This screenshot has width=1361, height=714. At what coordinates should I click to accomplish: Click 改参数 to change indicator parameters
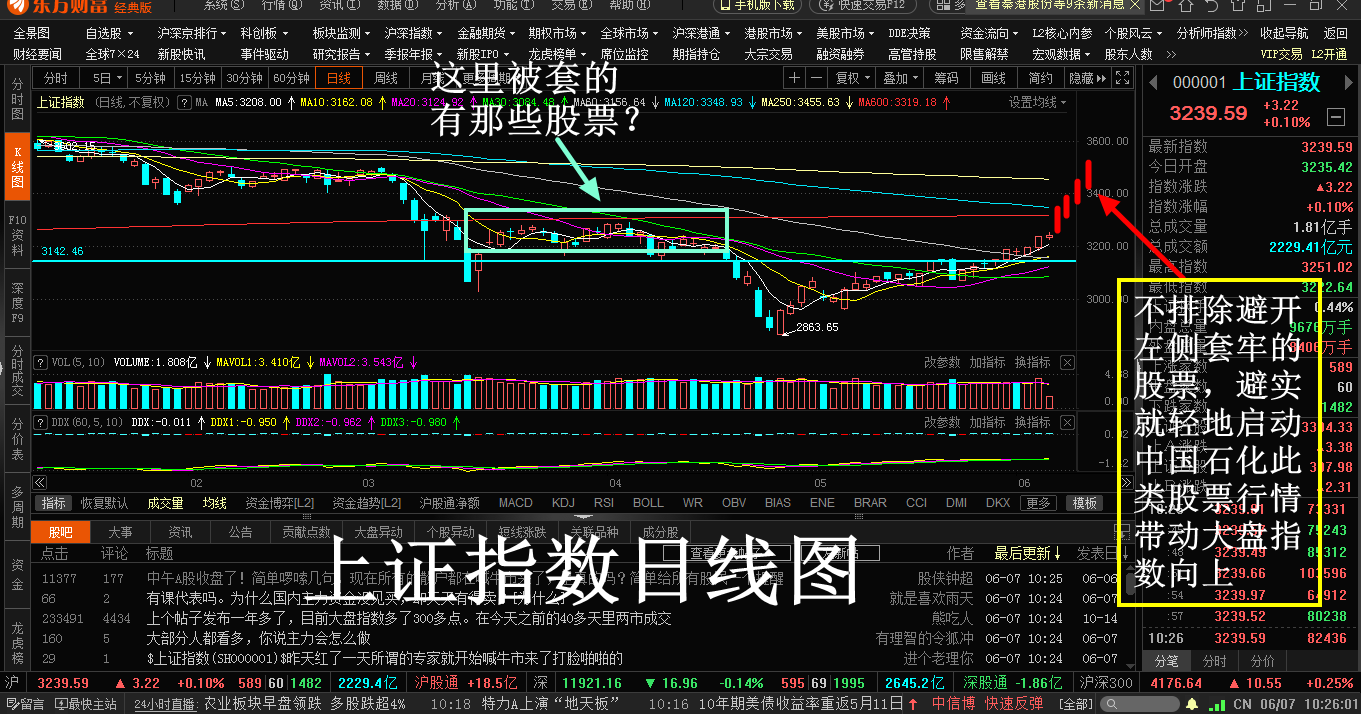[941, 363]
